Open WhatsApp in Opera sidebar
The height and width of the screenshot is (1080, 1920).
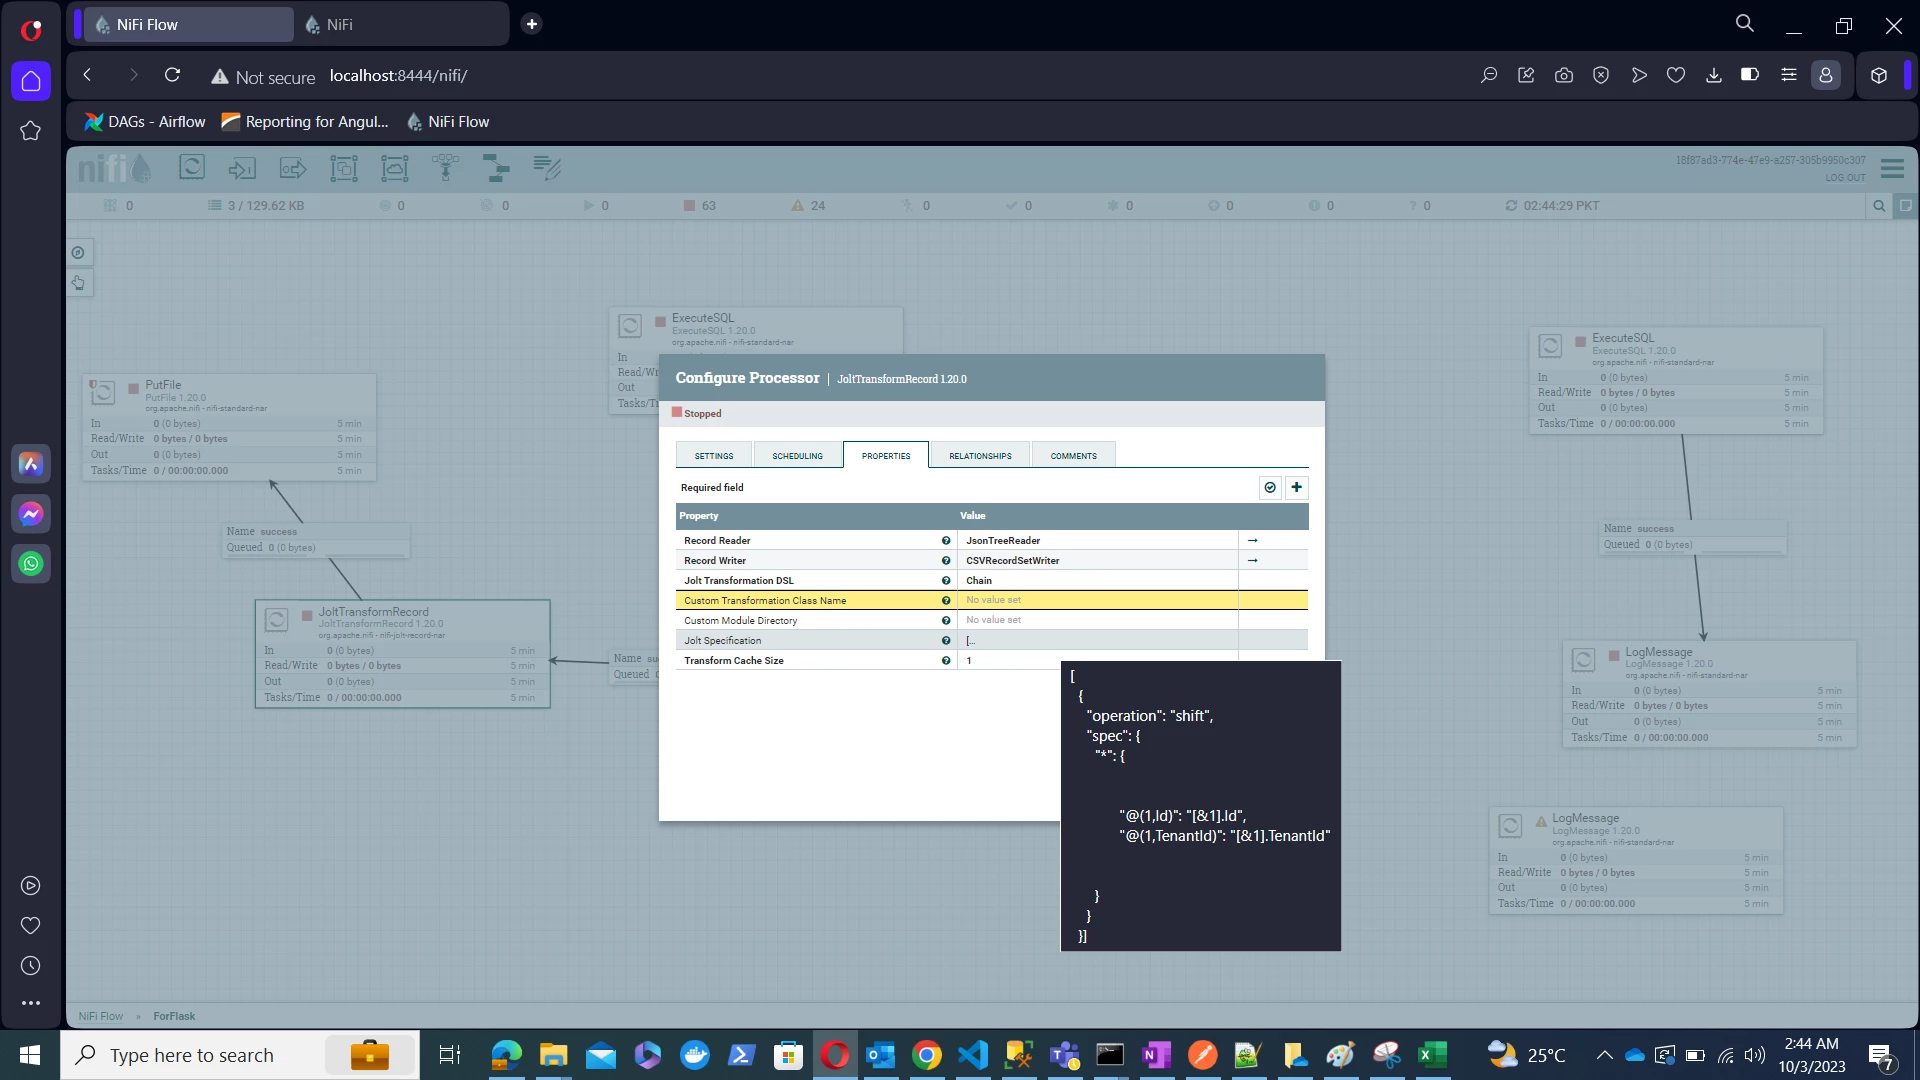[31, 564]
